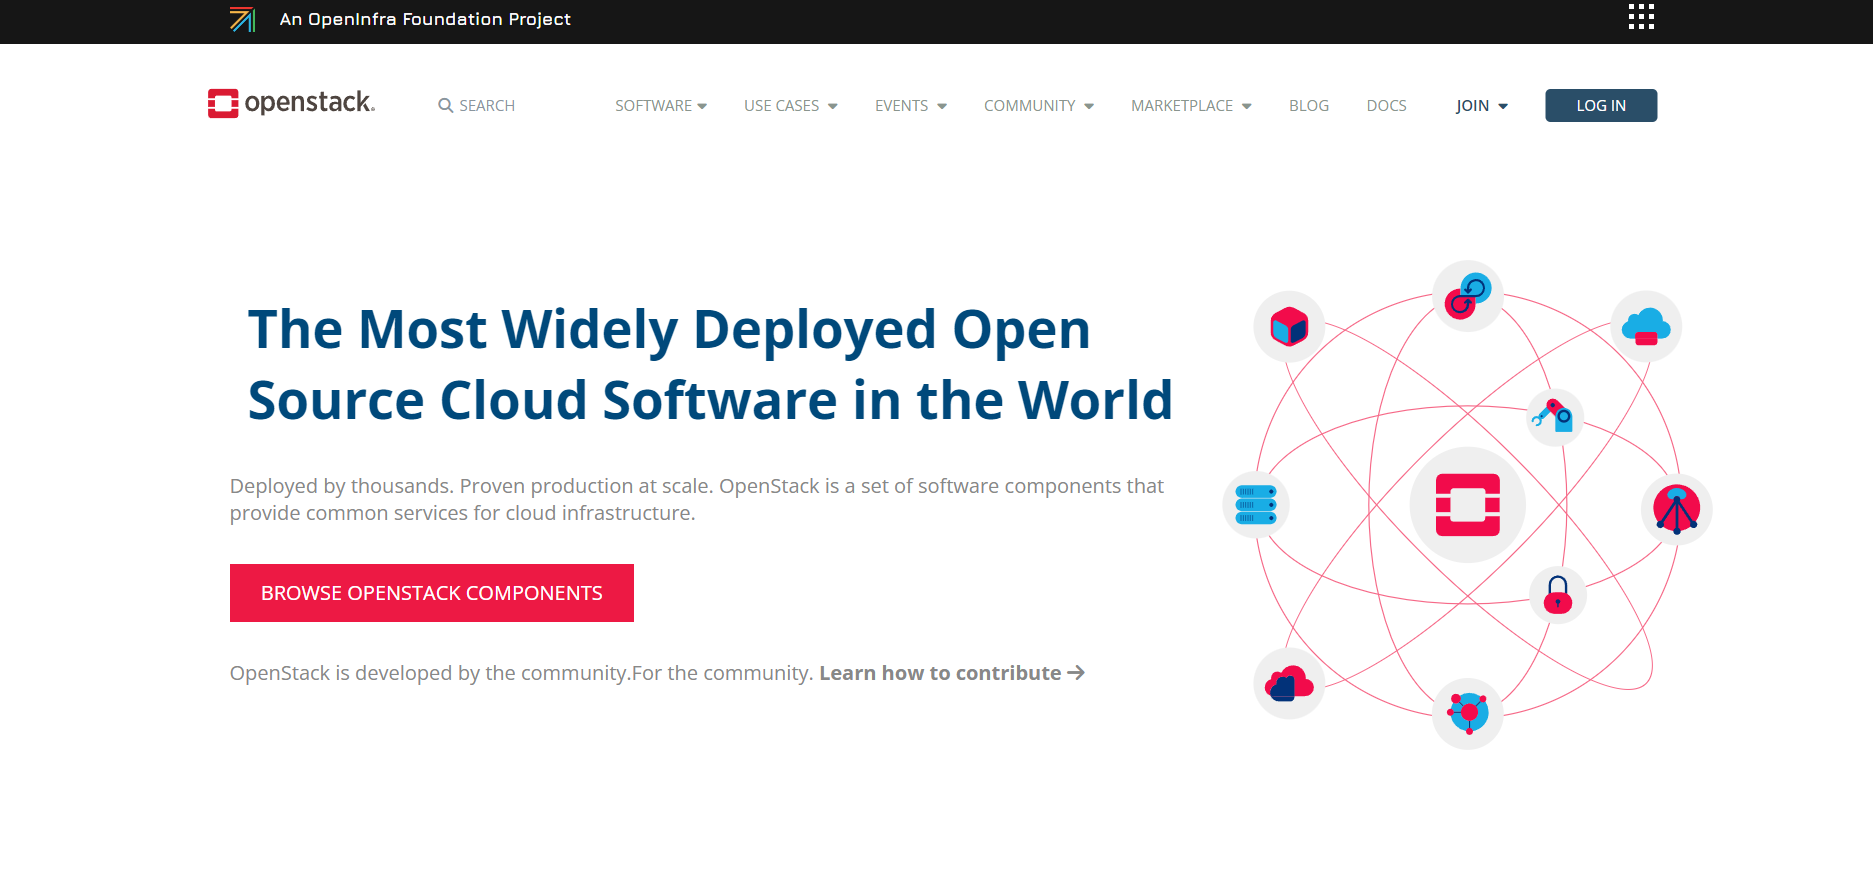The height and width of the screenshot is (869, 1873).
Task: Select the red padlock security icon
Action: 1558,595
